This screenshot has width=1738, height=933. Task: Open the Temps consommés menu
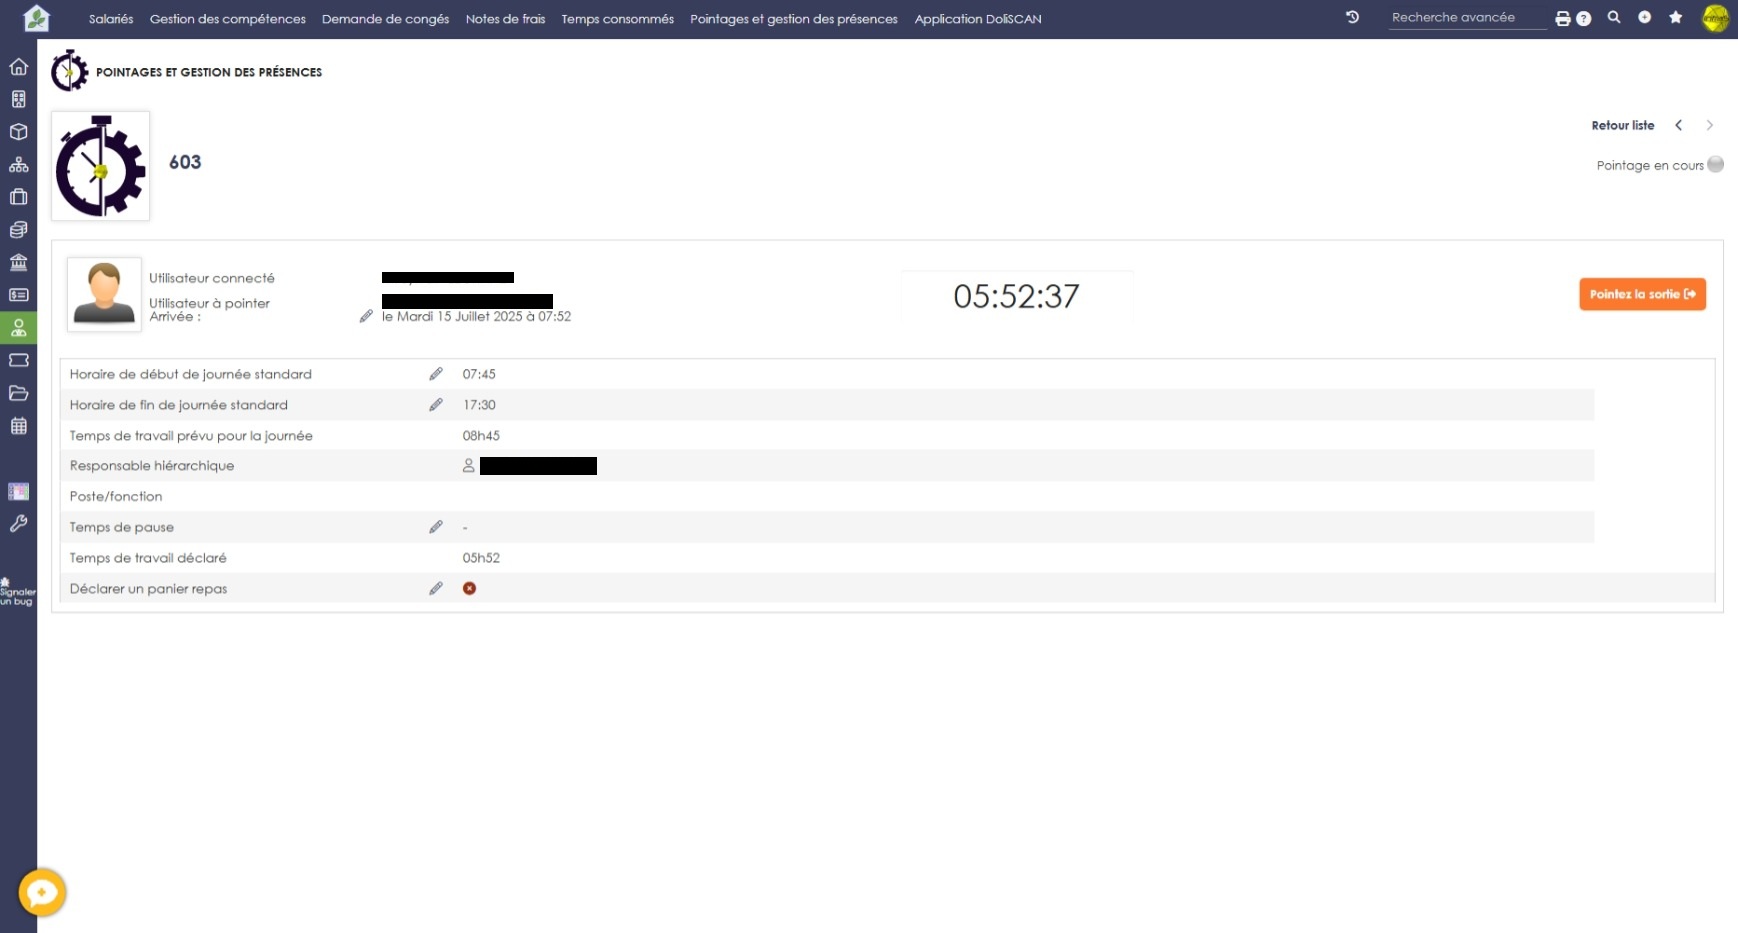(618, 19)
